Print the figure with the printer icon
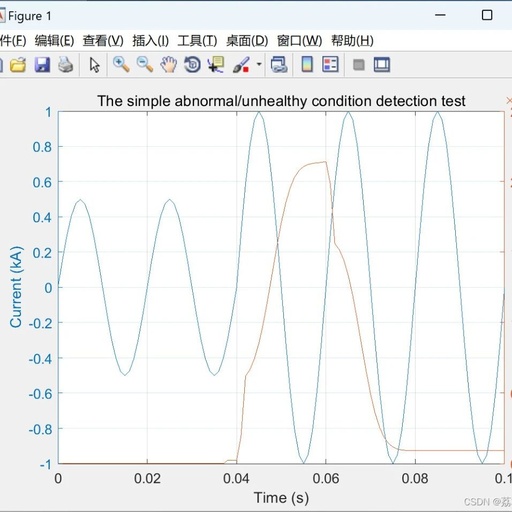The height and width of the screenshot is (512, 512). 65,64
